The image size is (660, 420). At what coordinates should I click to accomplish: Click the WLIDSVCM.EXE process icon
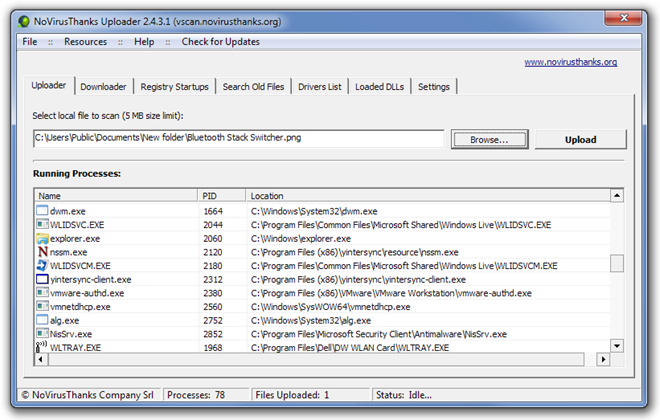click(42, 265)
